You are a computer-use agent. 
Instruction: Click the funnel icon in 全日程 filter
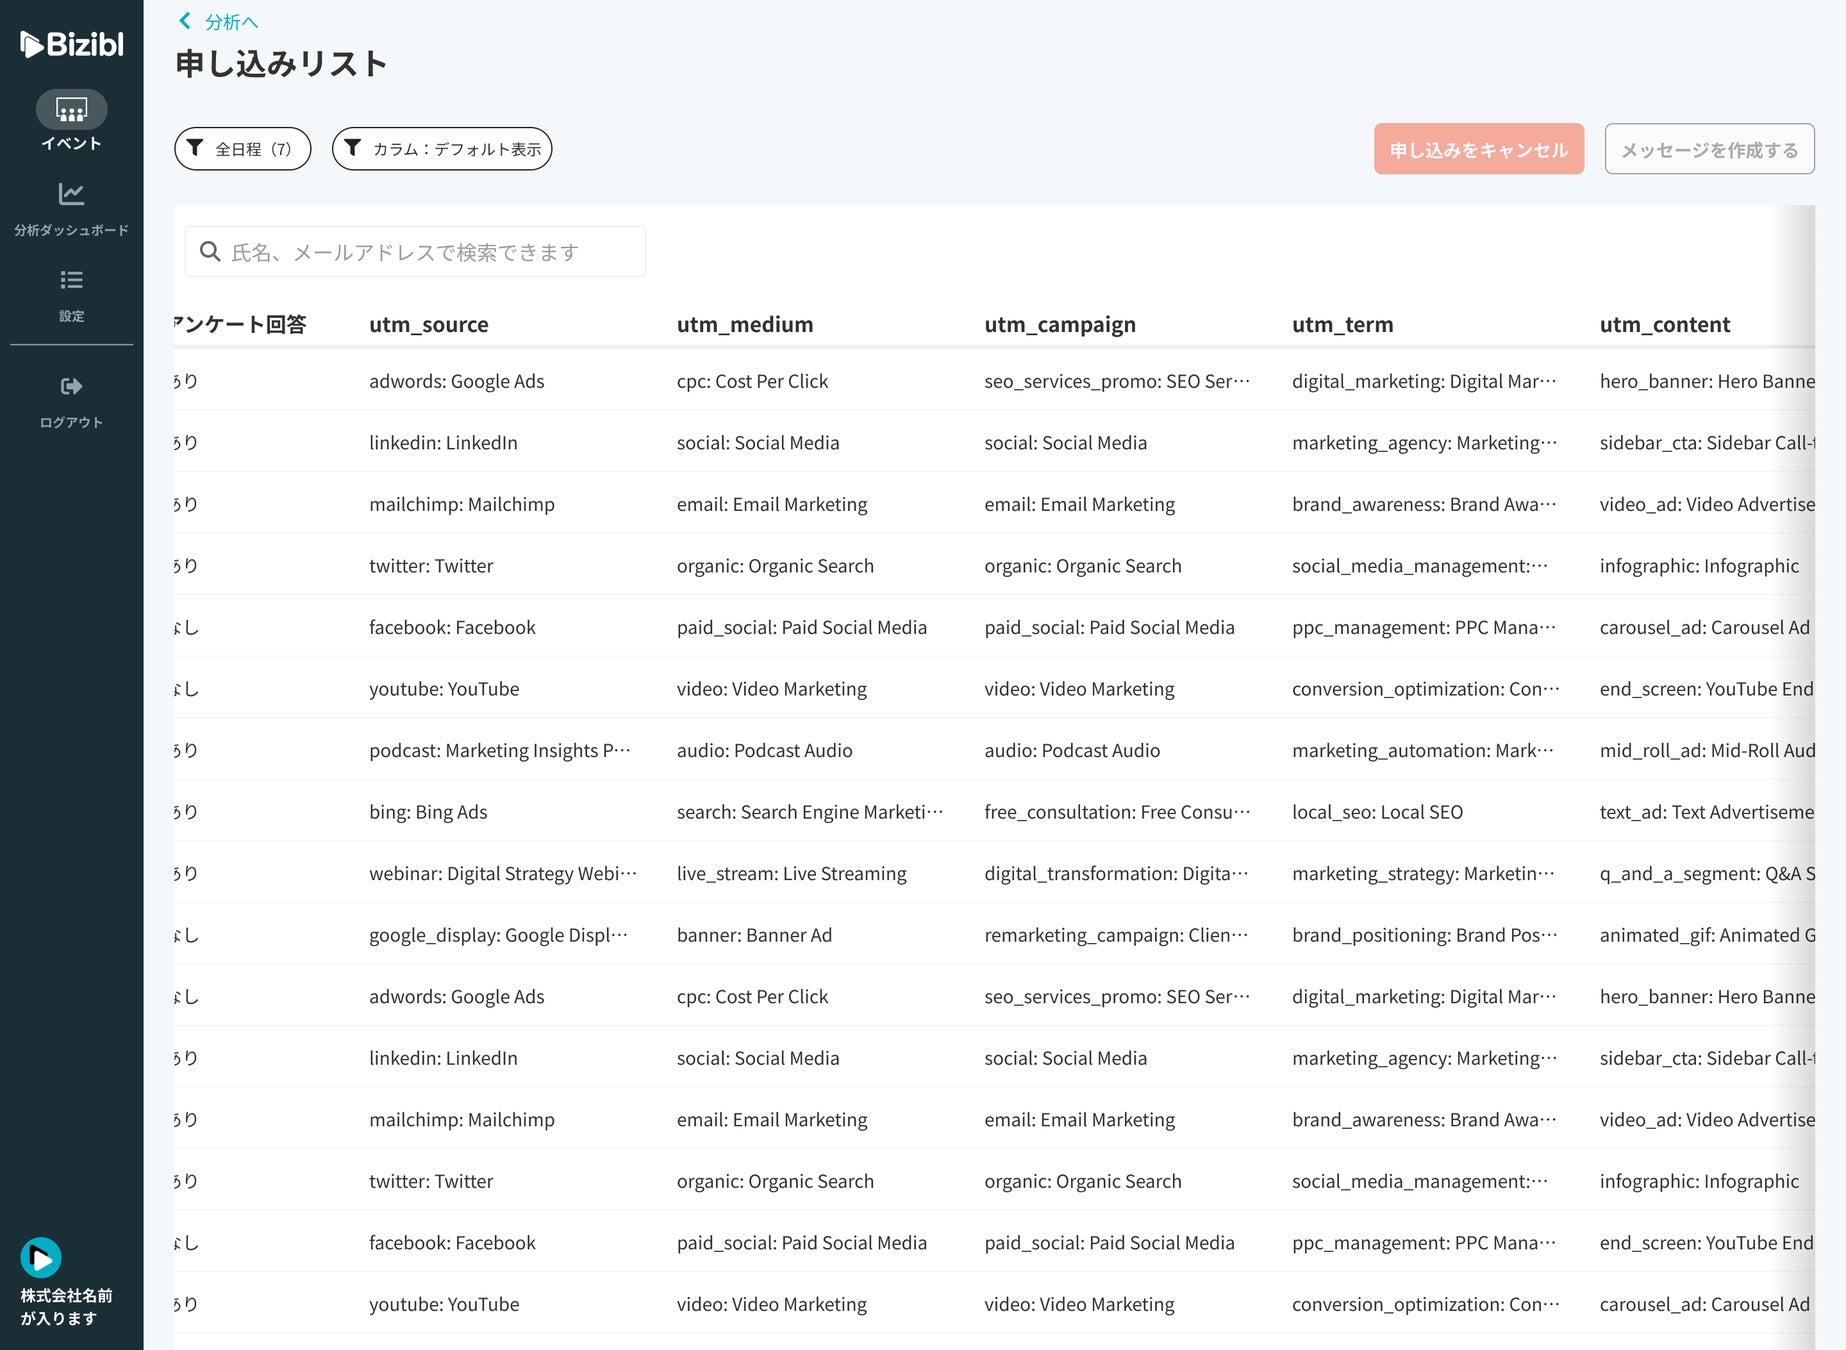195,148
